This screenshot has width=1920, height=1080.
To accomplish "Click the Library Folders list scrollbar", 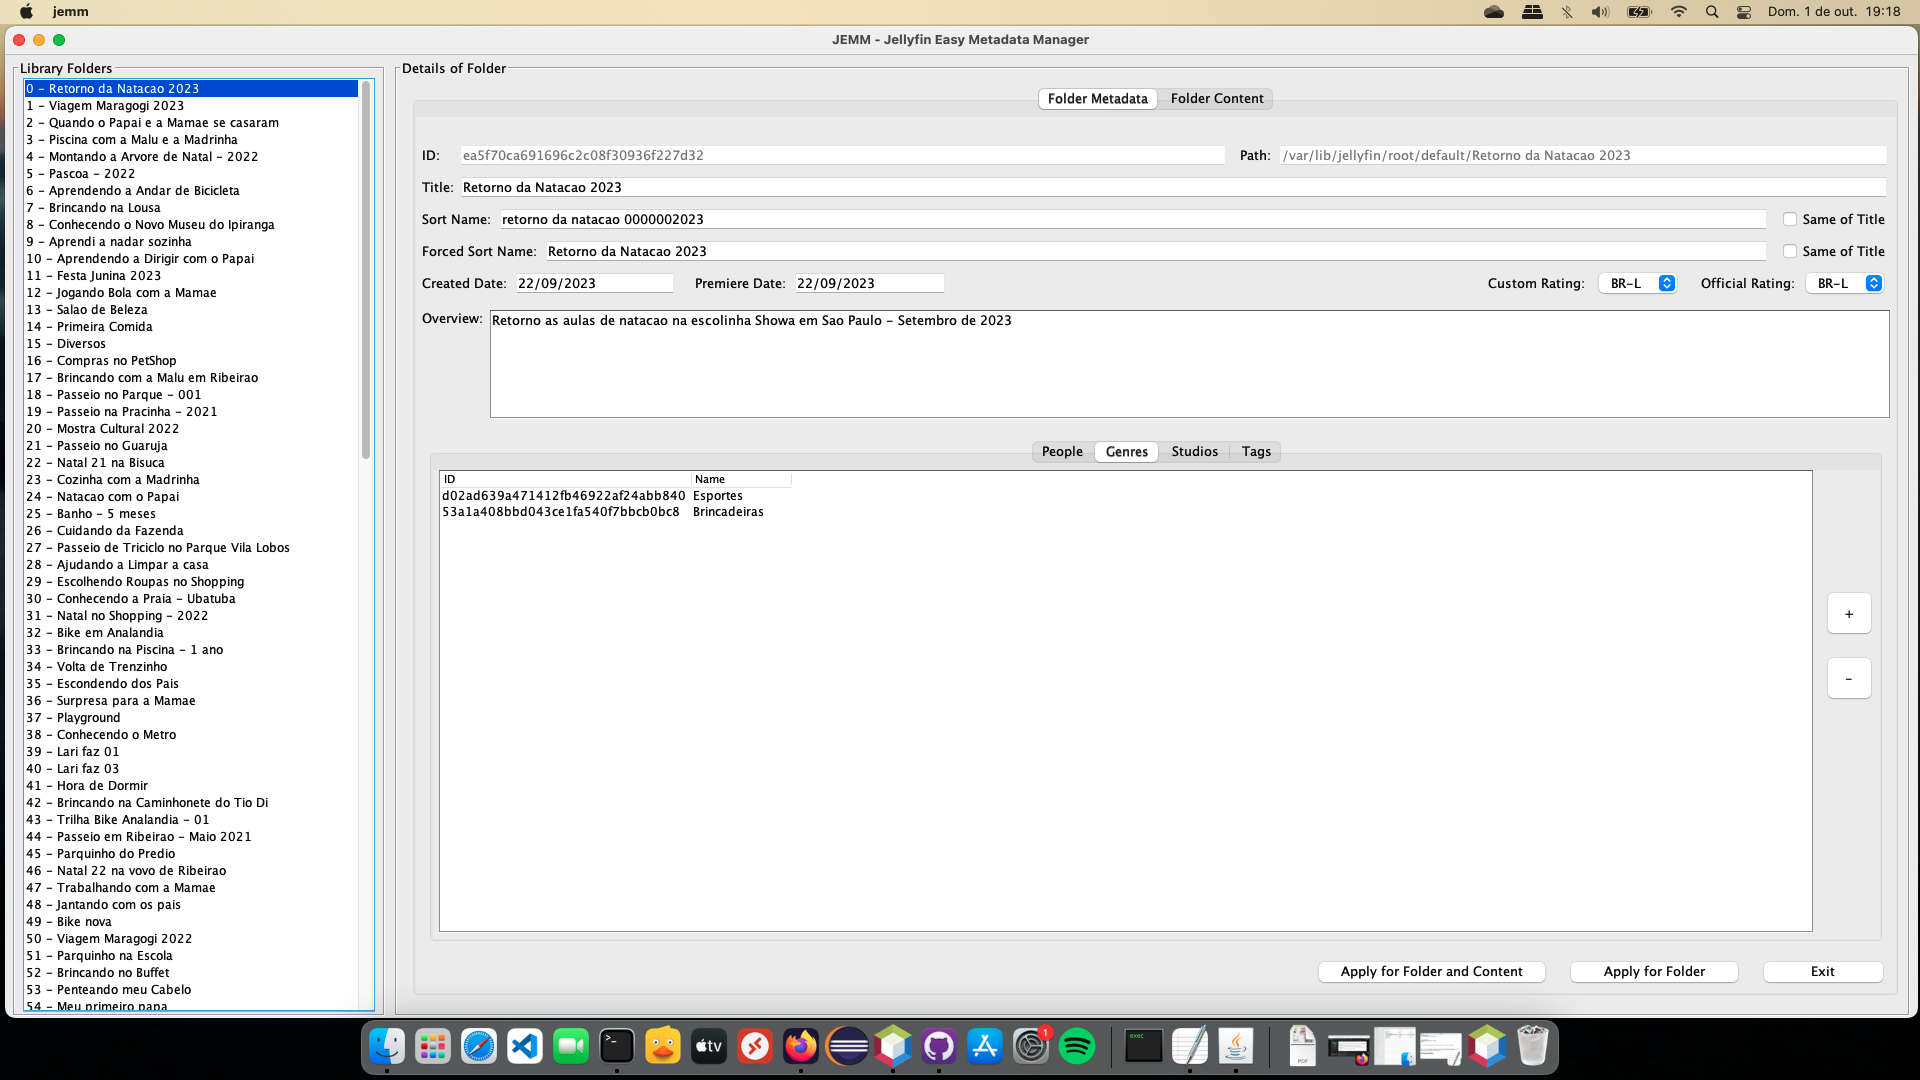I will 366,270.
